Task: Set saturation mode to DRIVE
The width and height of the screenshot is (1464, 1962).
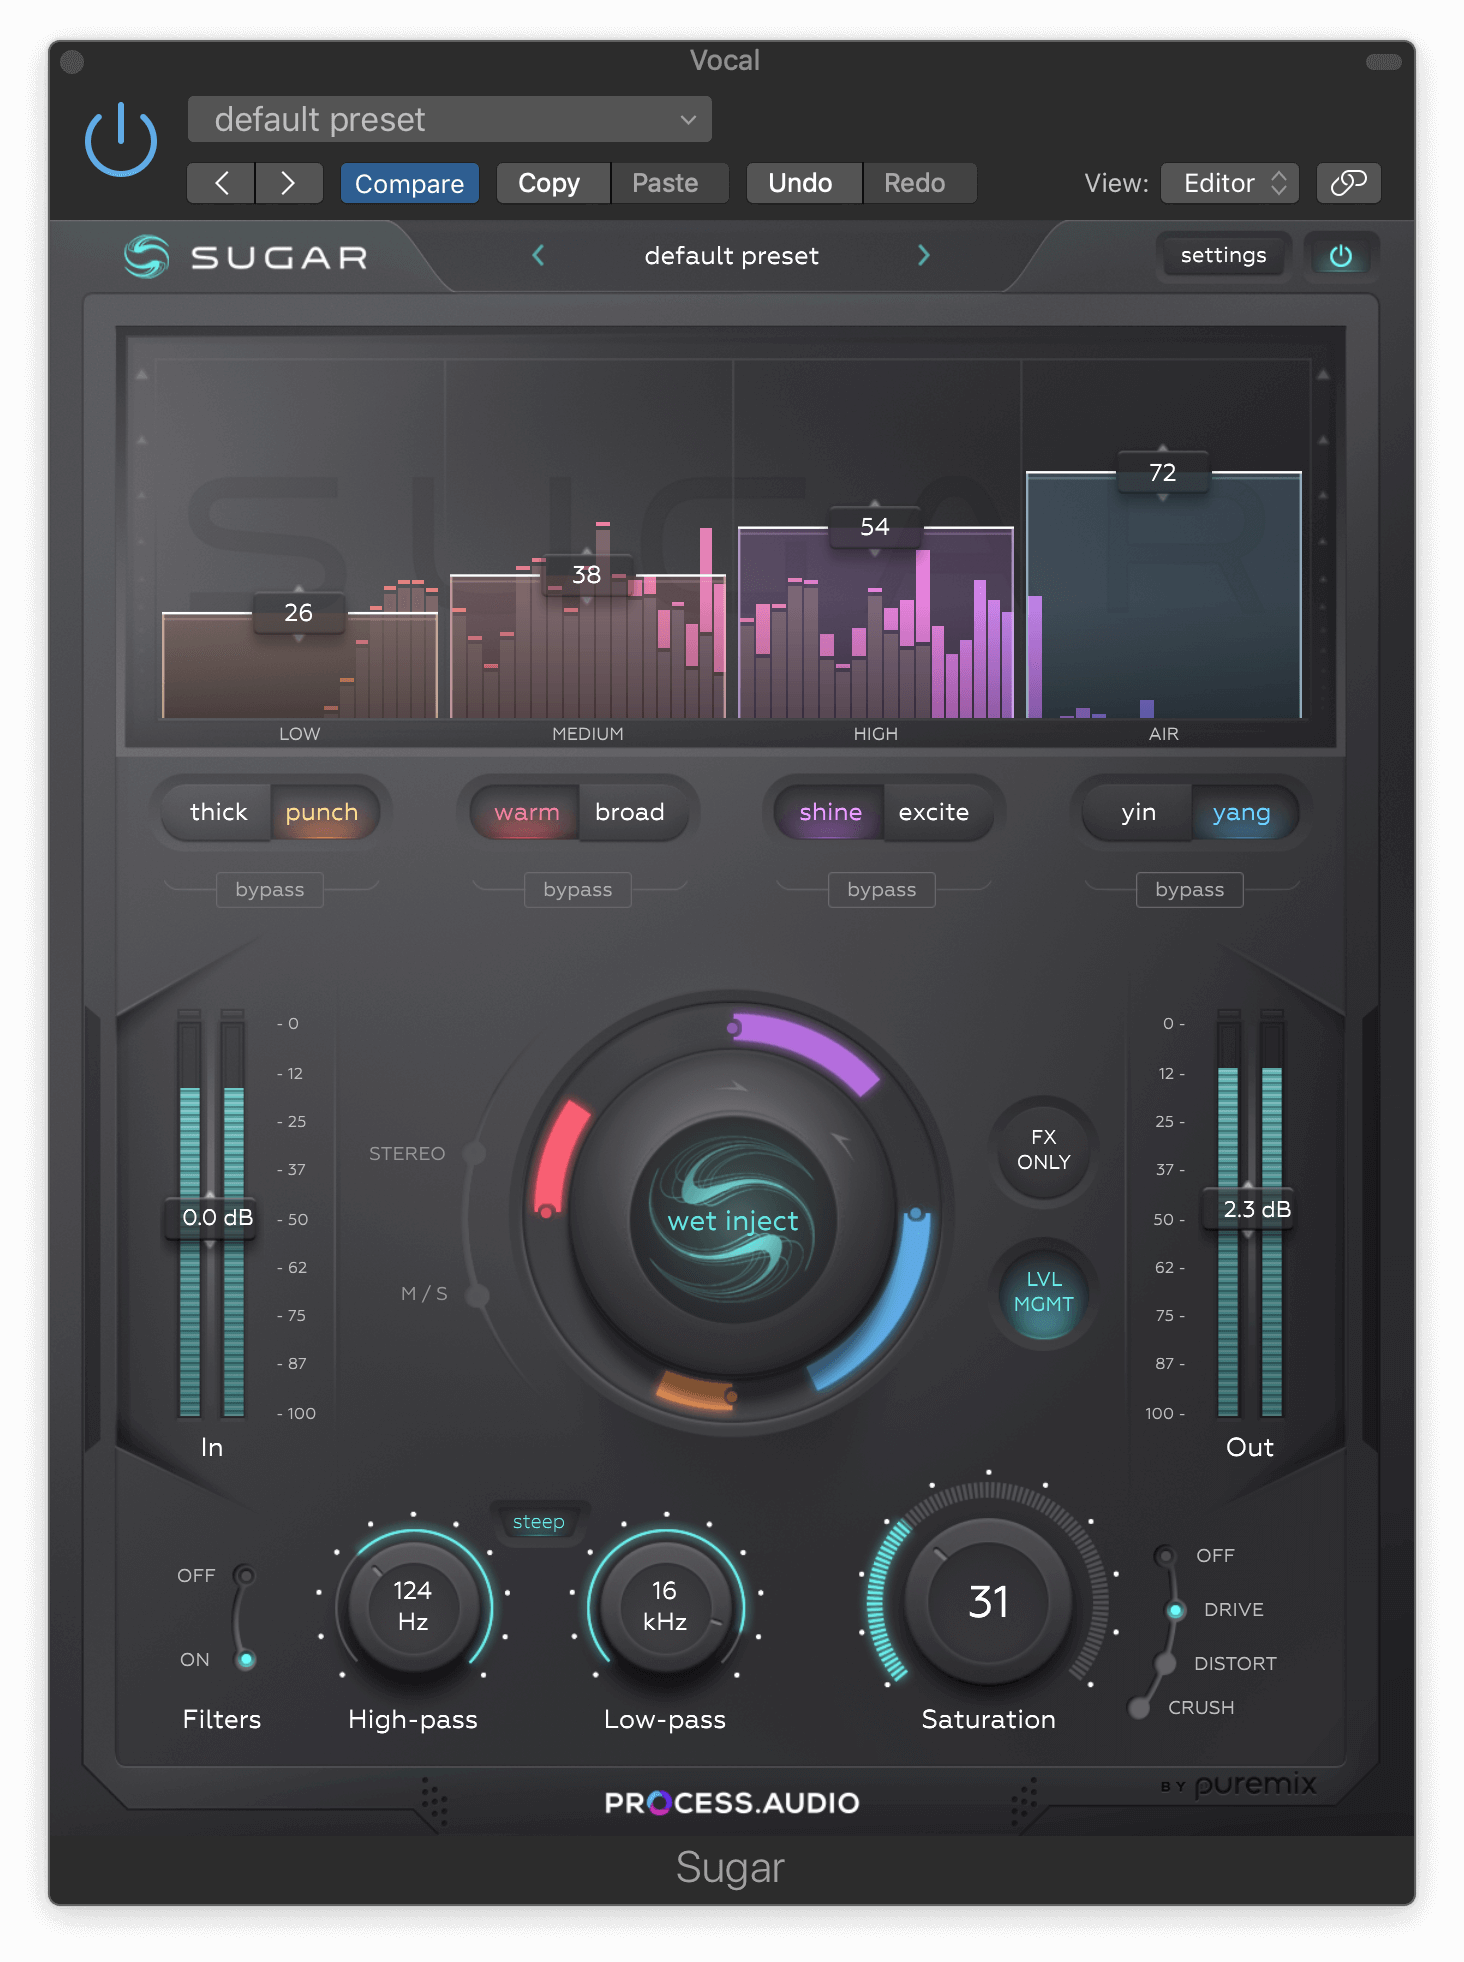Action: [x=1176, y=1610]
